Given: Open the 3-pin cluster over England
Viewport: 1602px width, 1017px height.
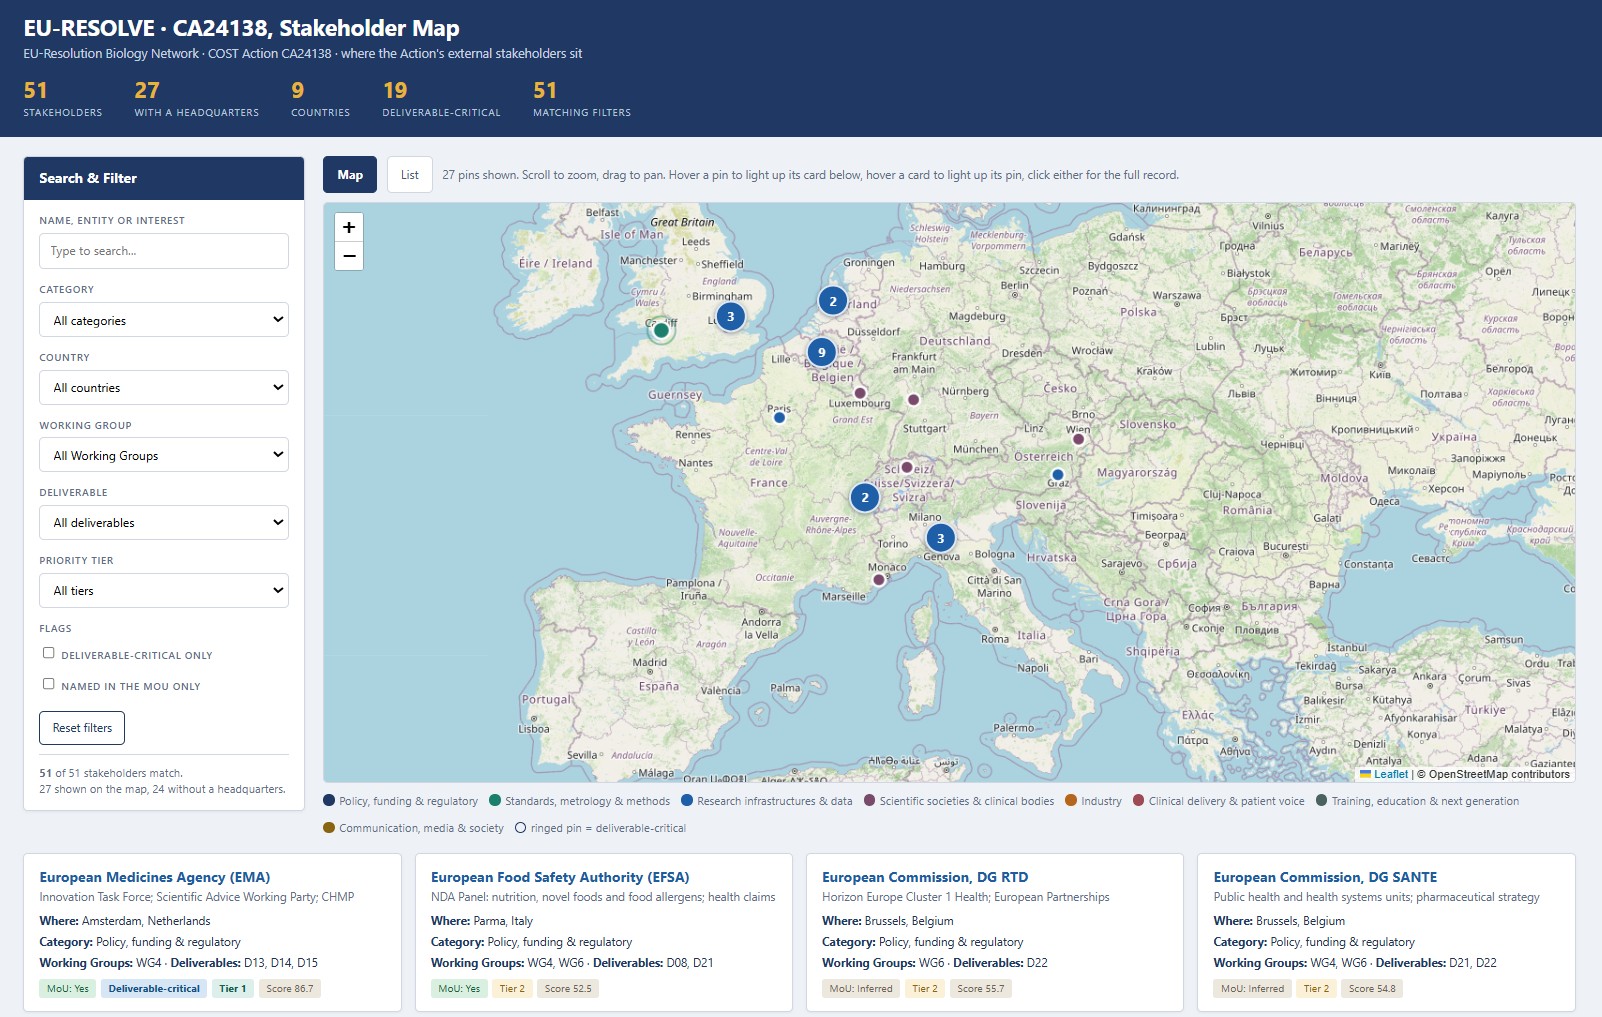Looking at the screenshot, I should point(731,316).
